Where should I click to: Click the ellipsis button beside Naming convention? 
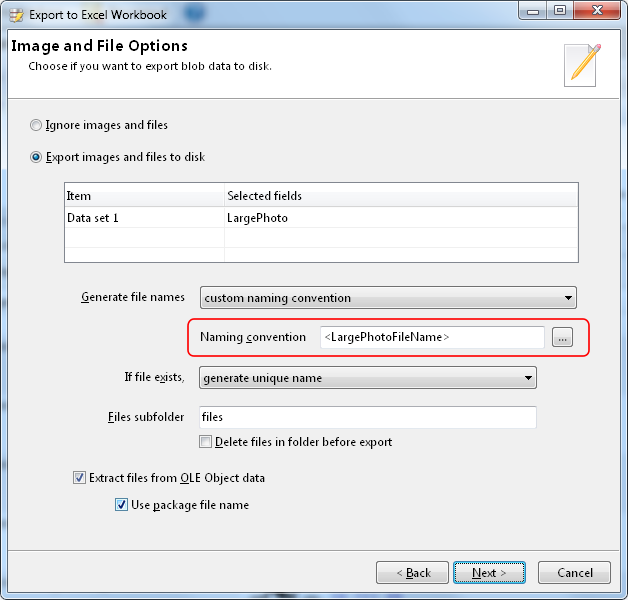563,338
